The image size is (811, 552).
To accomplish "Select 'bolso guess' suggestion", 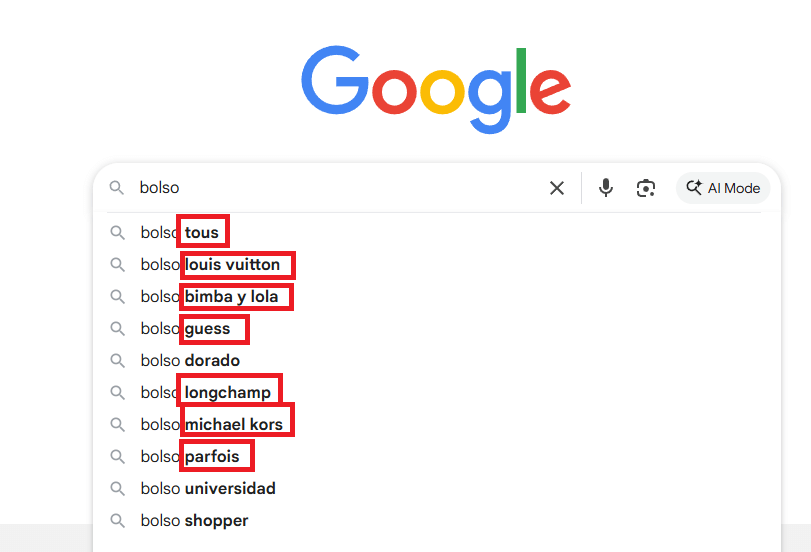I will coord(207,329).
